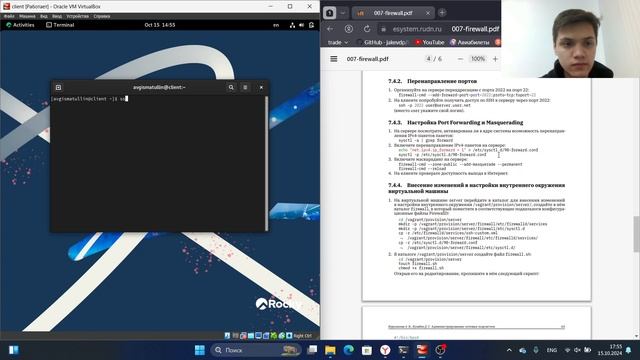Open the cloud tray icon
Viewport: 640px width, 360px height.
coord(522,350)
